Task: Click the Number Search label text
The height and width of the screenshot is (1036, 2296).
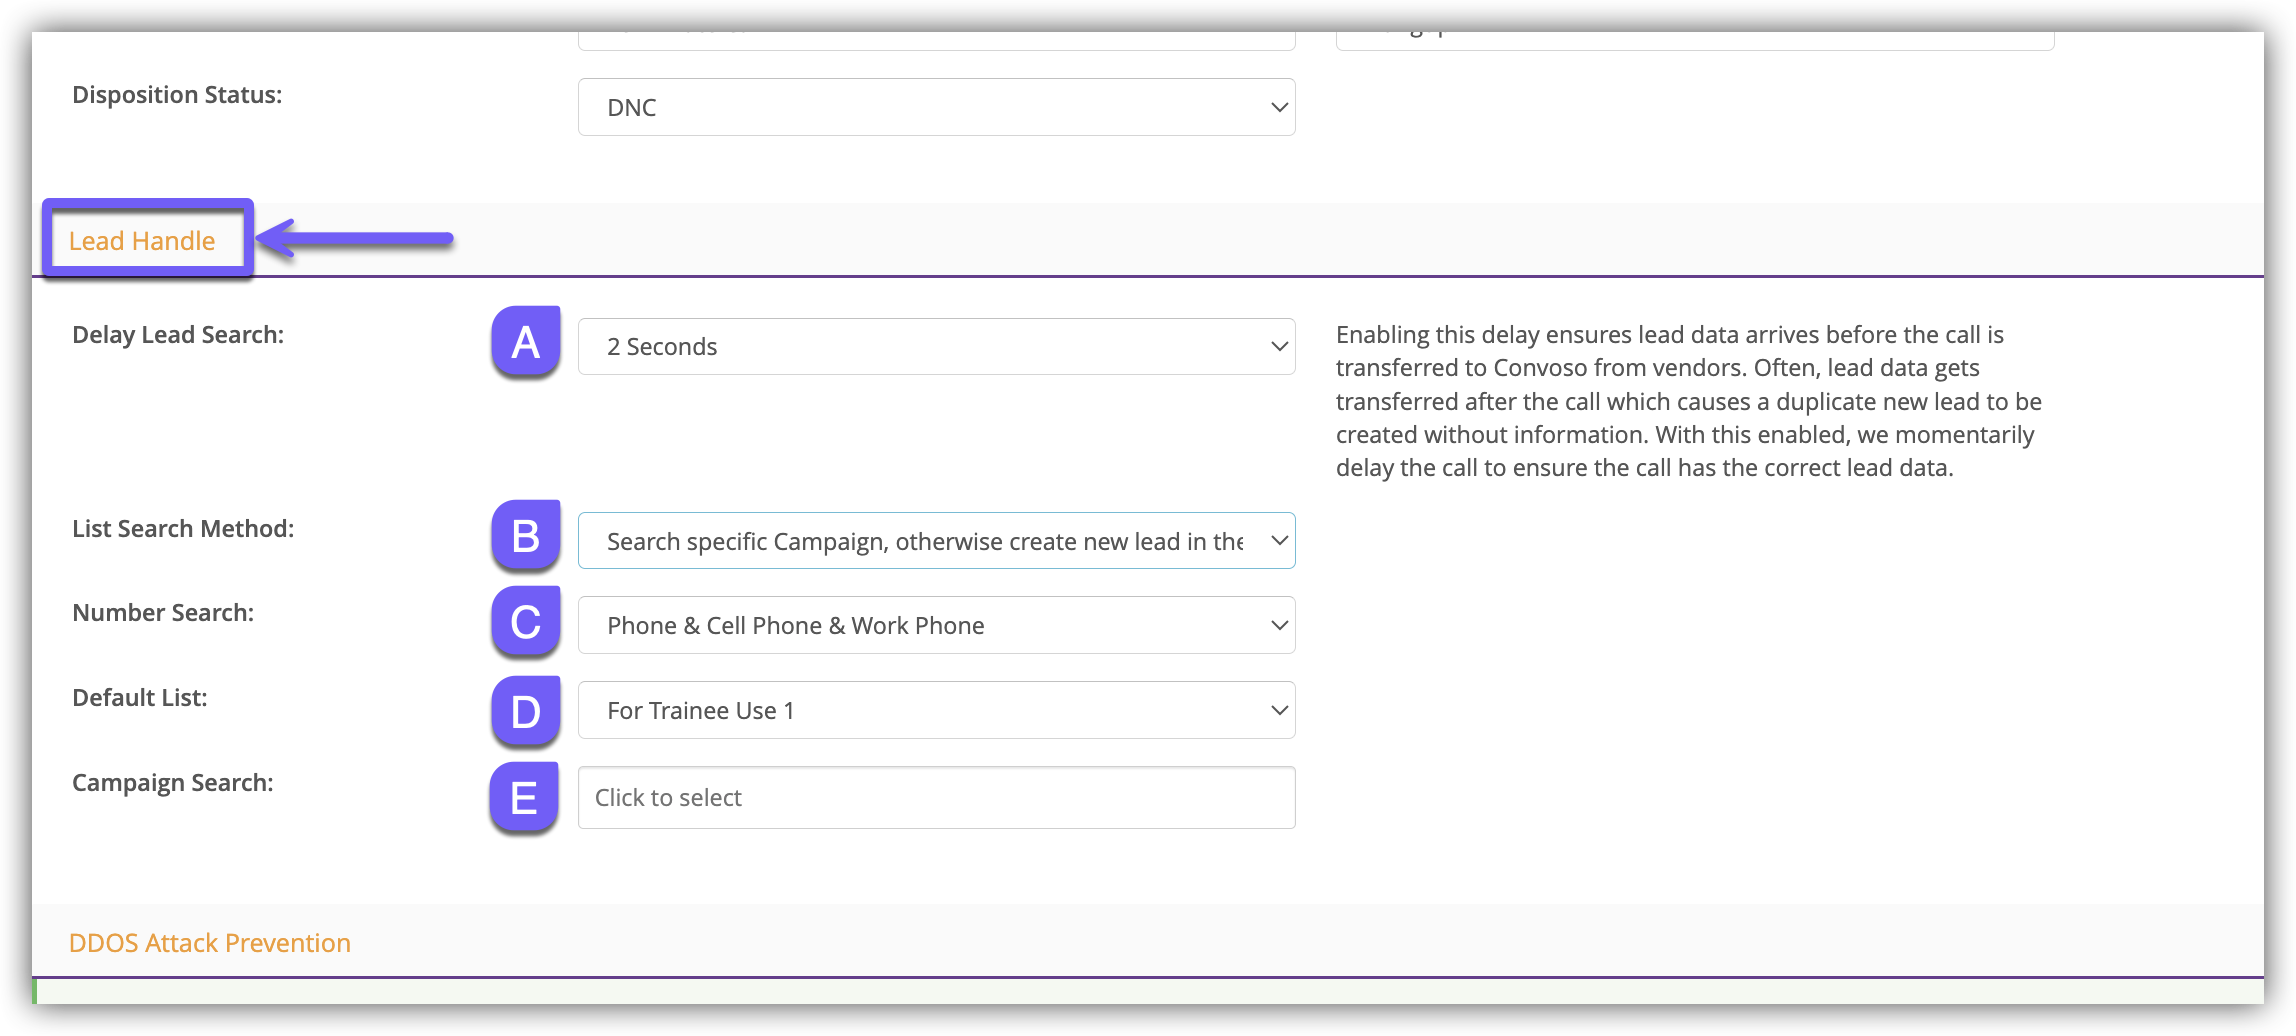Action: point(163,613)
